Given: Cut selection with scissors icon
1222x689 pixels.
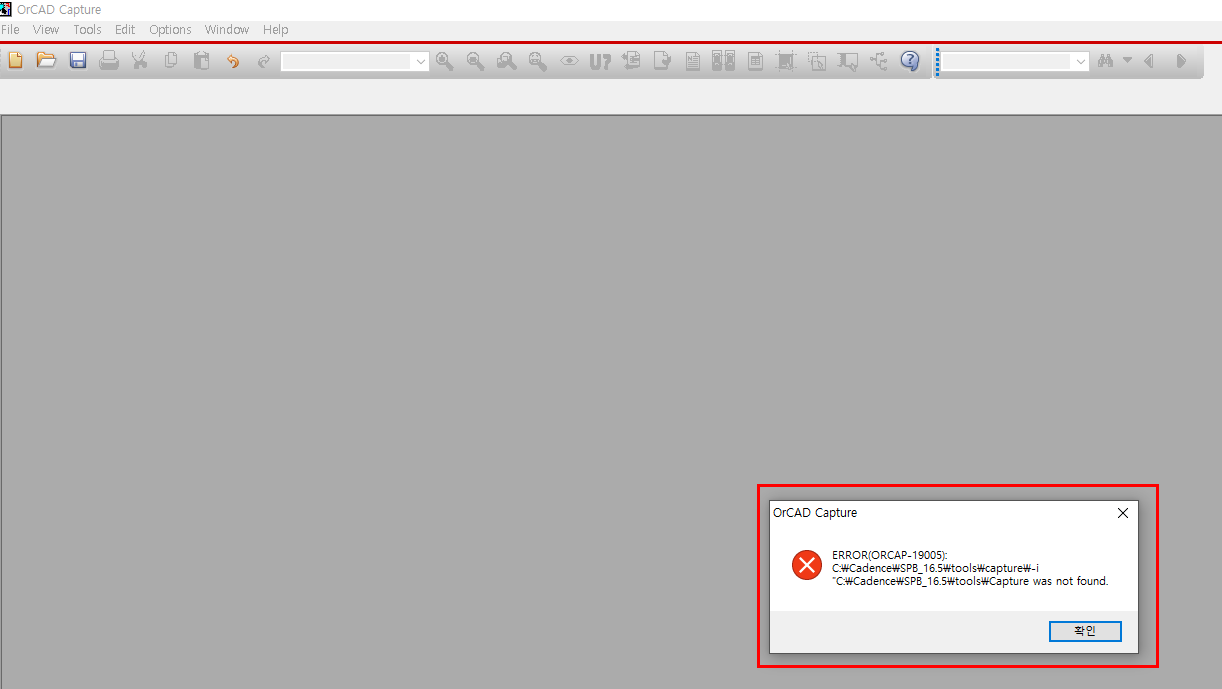Looking at the screenshot, I should coord(140,61).
